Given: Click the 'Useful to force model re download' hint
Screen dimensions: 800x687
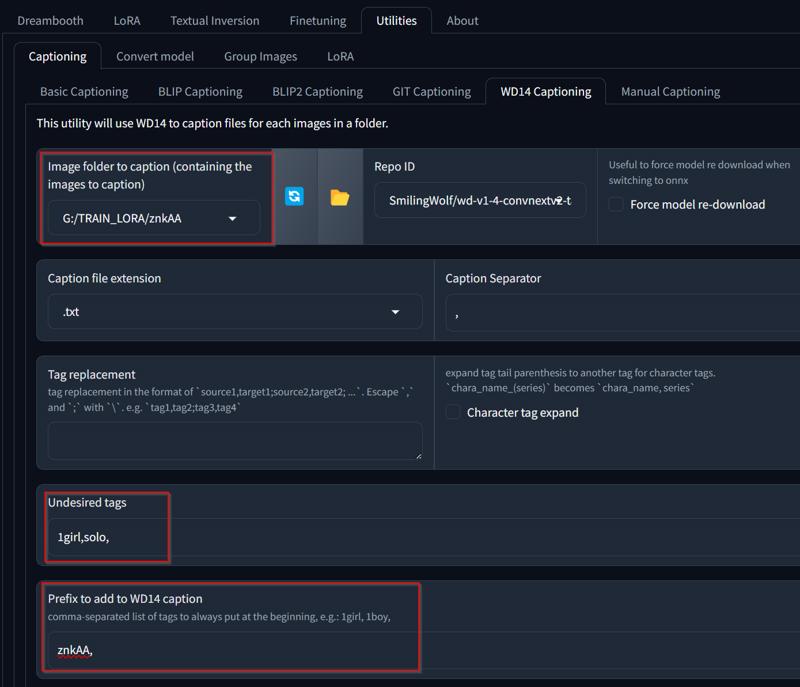Looking at the screenshot, I should point(699,172).
